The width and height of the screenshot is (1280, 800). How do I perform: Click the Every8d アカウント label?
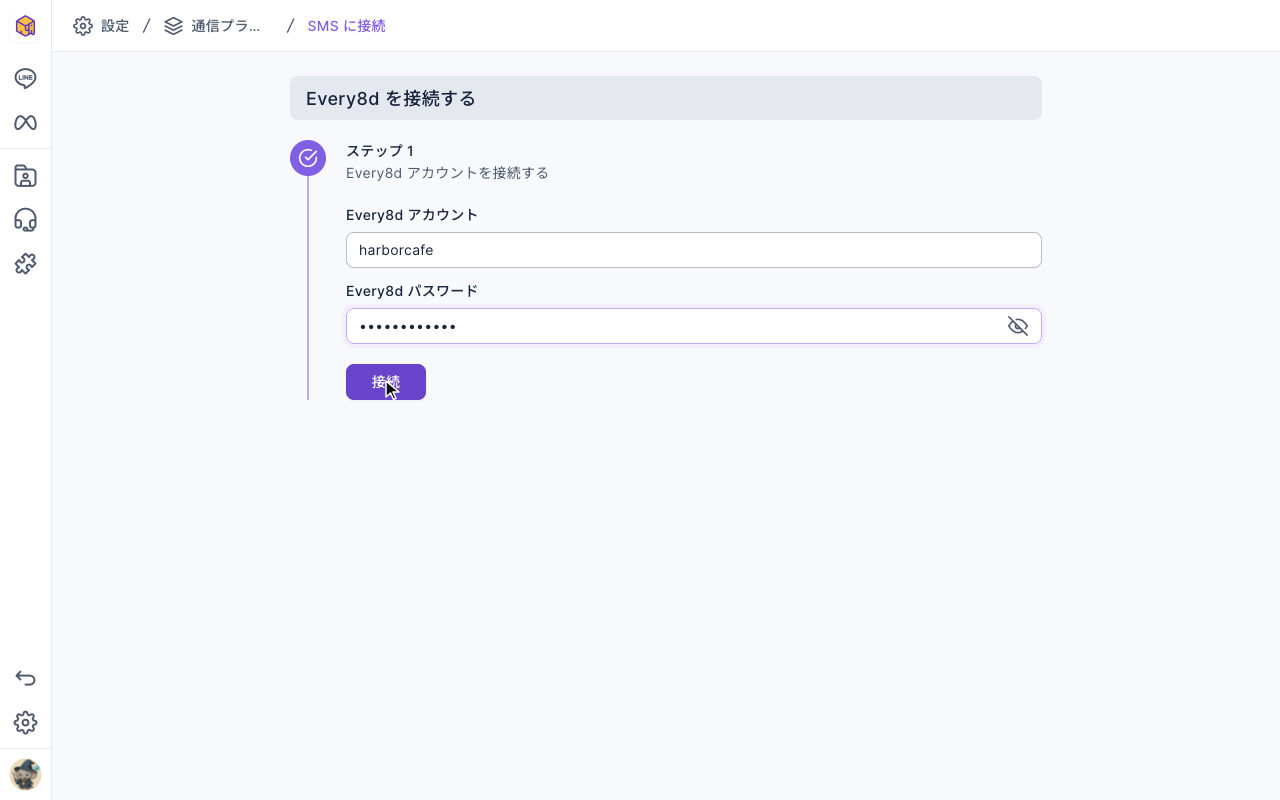tap(412, 215)
